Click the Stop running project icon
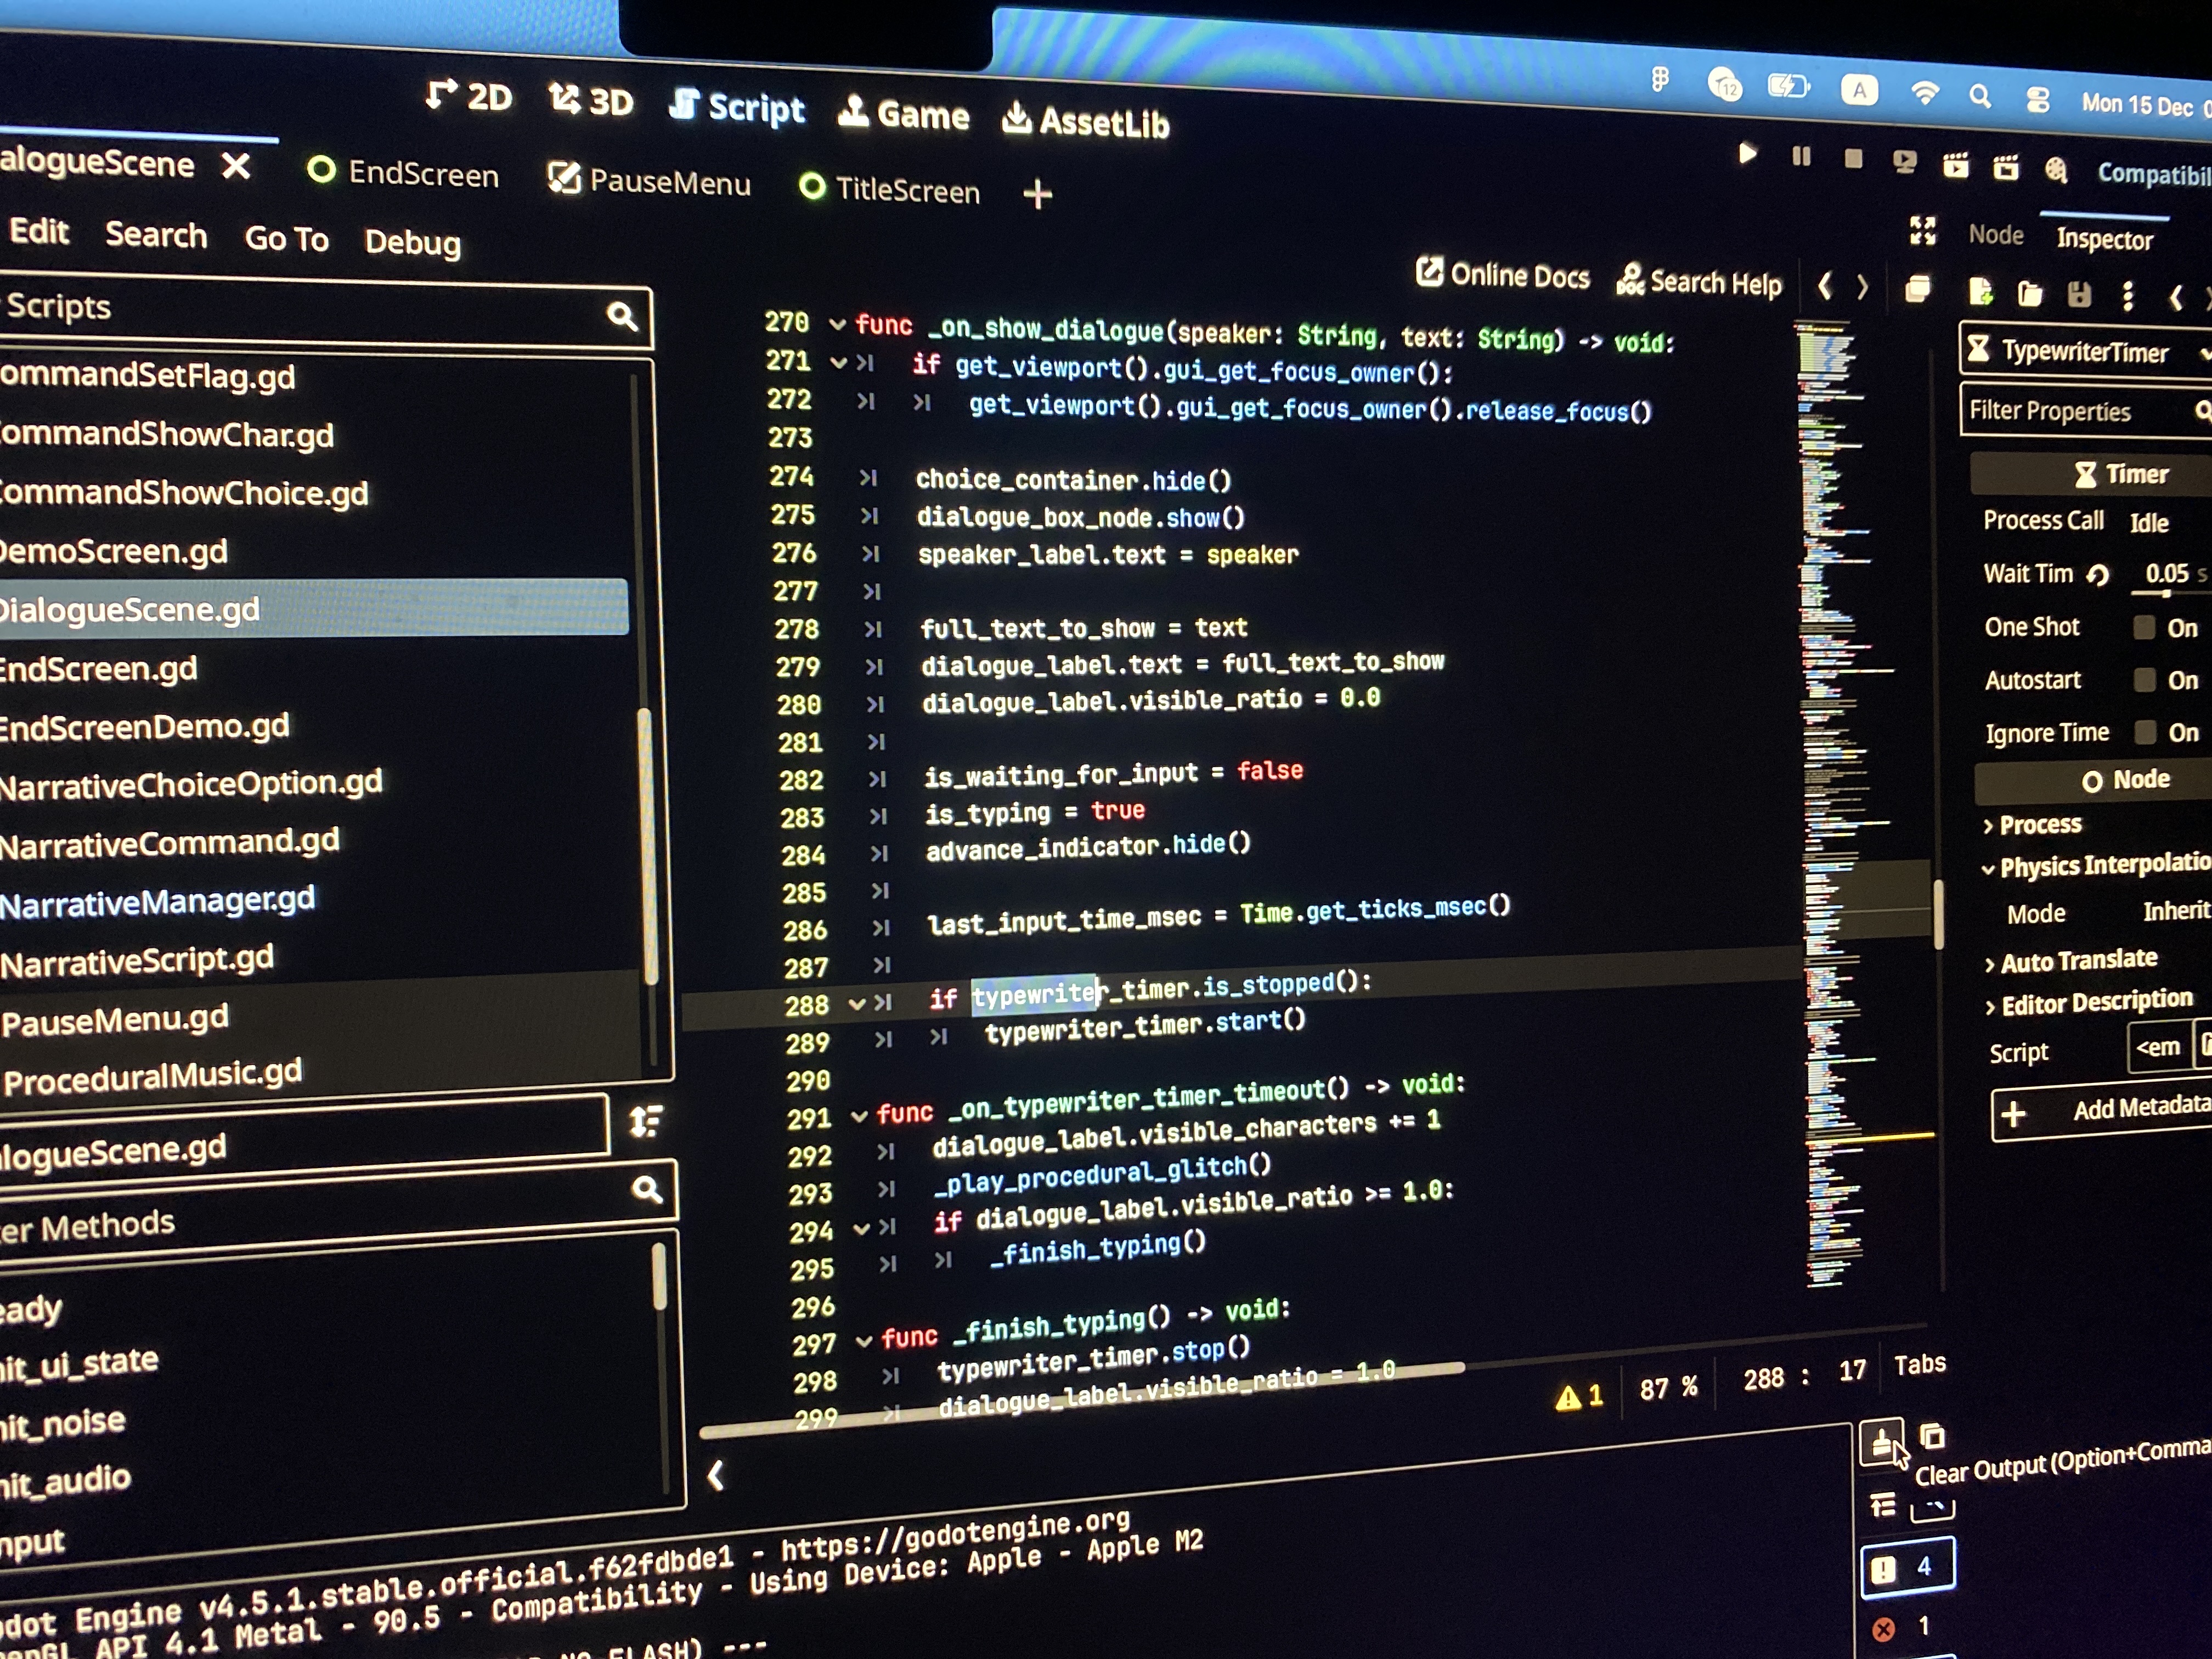 click(x=1853, y=159)
